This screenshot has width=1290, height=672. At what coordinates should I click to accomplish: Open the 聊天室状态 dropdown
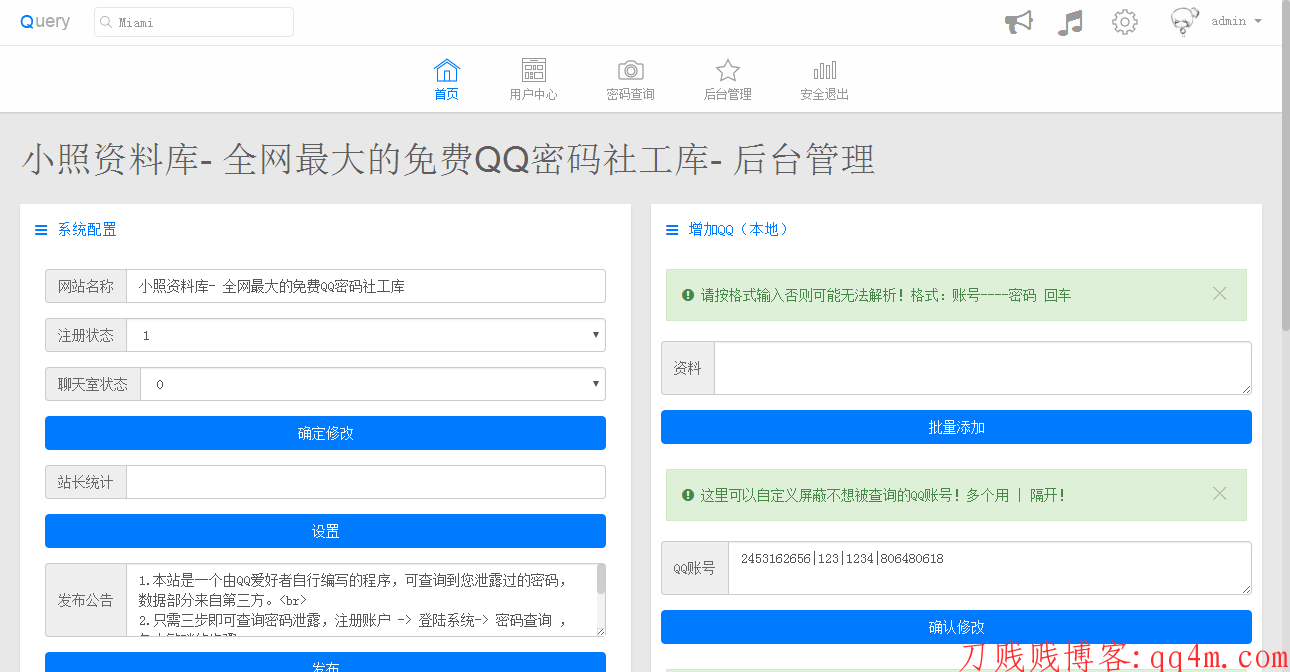pos(373,384)
